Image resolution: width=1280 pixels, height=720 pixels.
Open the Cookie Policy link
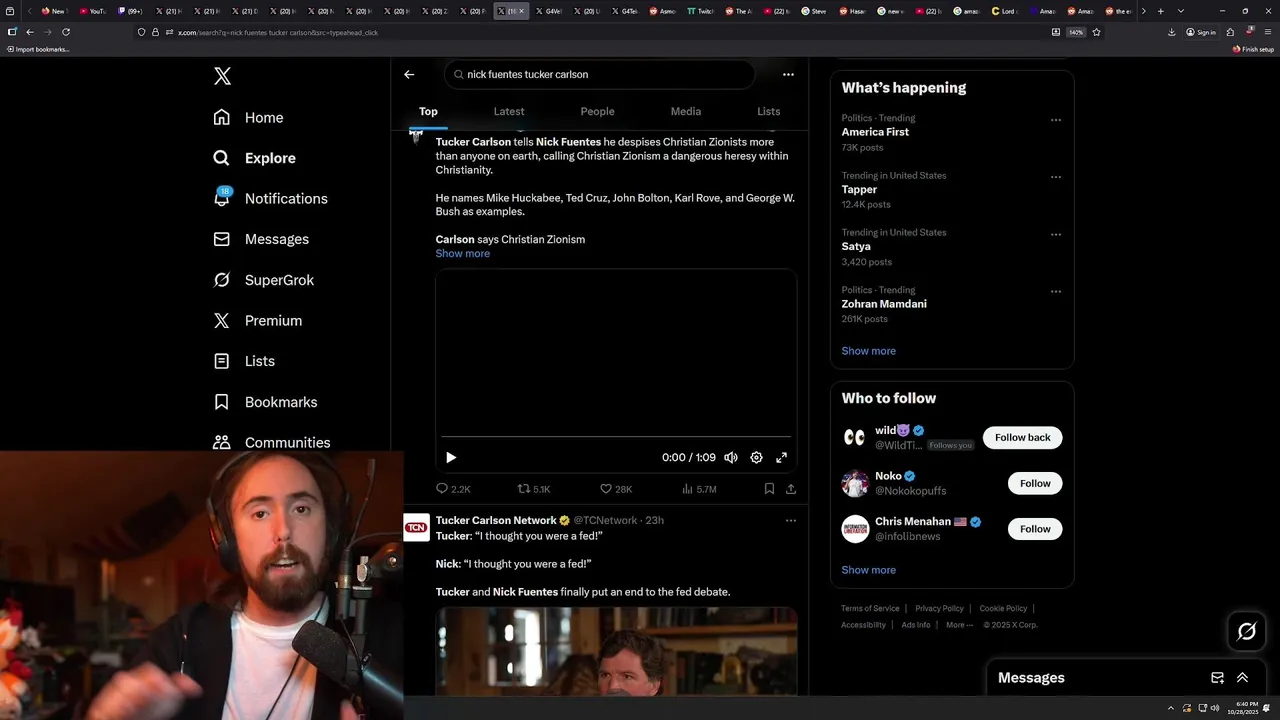1003,608
